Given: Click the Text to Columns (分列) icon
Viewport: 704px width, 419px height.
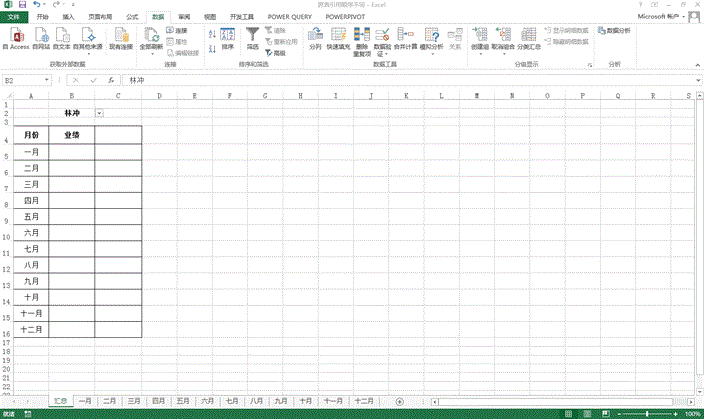Looking at the screenshot, I should 316,38.
